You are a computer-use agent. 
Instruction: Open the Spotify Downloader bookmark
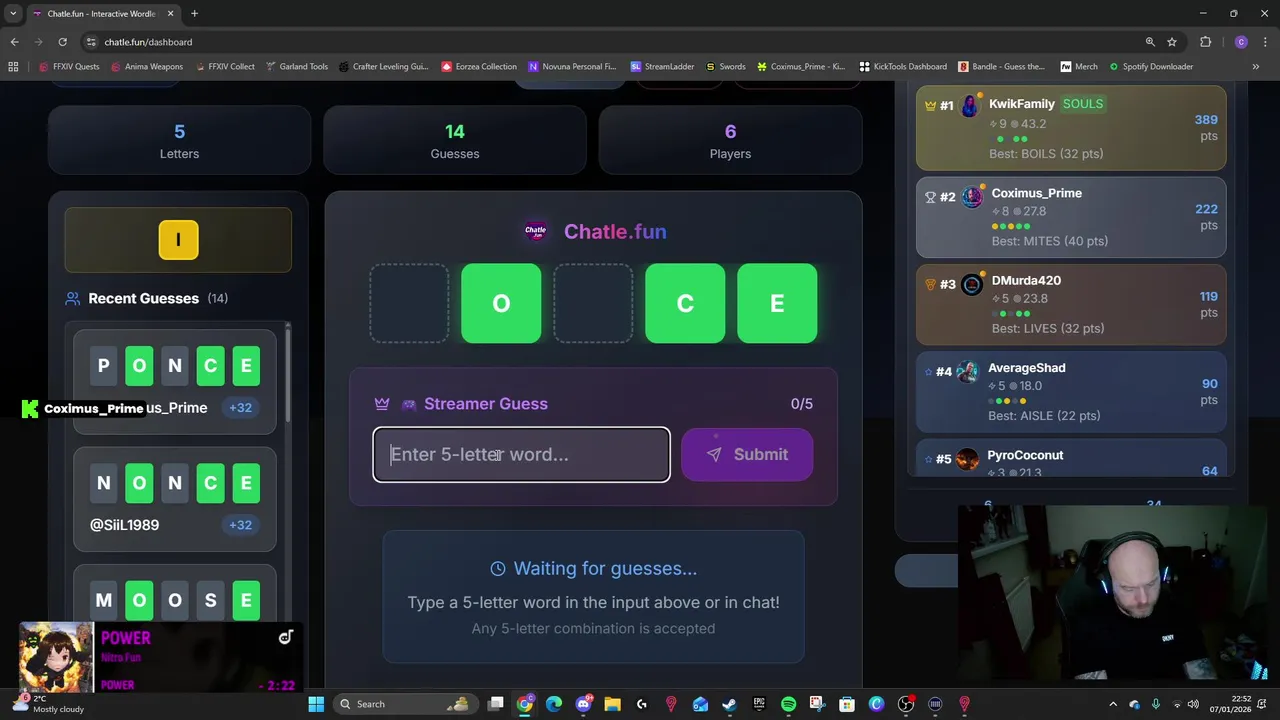[1150, 67]
